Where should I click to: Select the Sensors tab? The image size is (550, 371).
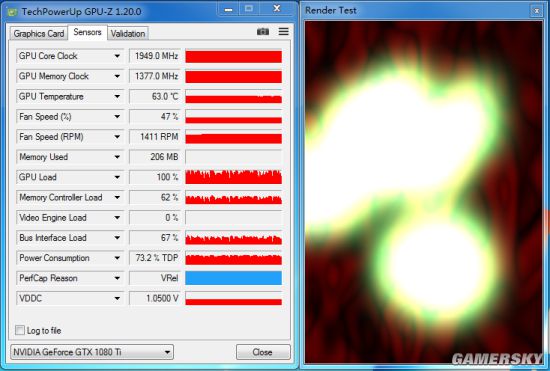pyautogui.click(x=87, y=32)
